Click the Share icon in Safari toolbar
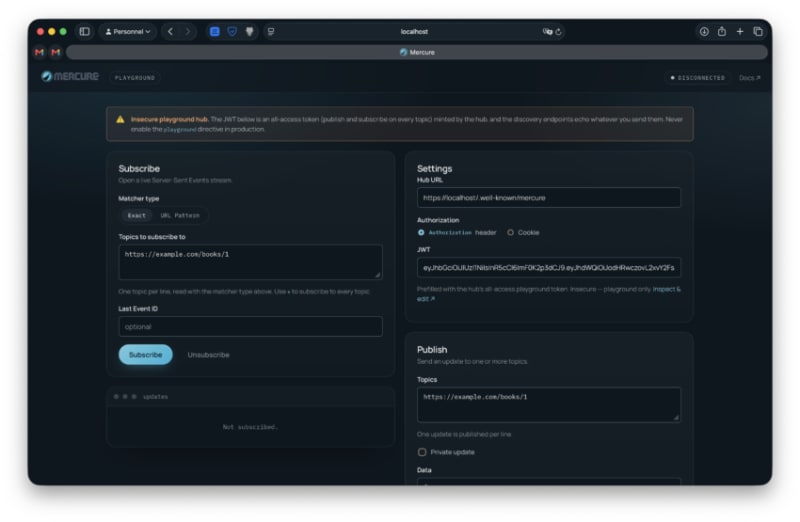The image size is (800, 522). pyautogui.click(x=721, y=32)
